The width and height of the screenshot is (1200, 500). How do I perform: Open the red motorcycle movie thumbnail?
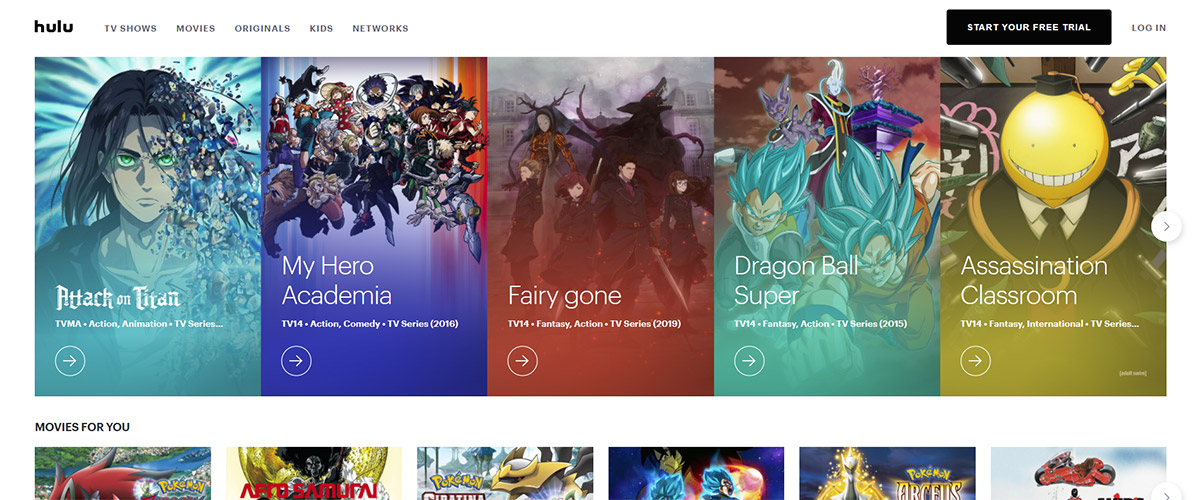1078,473
